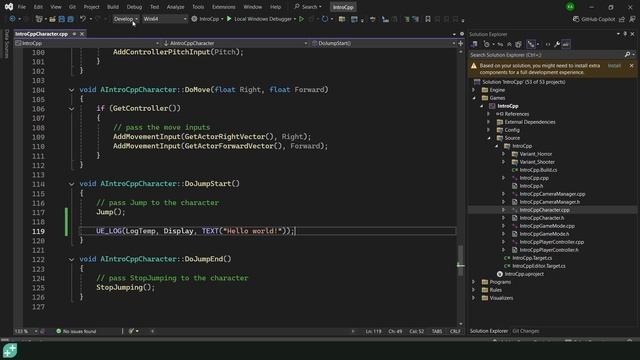Select IntroCppGameMode.cpp in Solution Explorer
The image size is (640, 360).
point(547,226)
